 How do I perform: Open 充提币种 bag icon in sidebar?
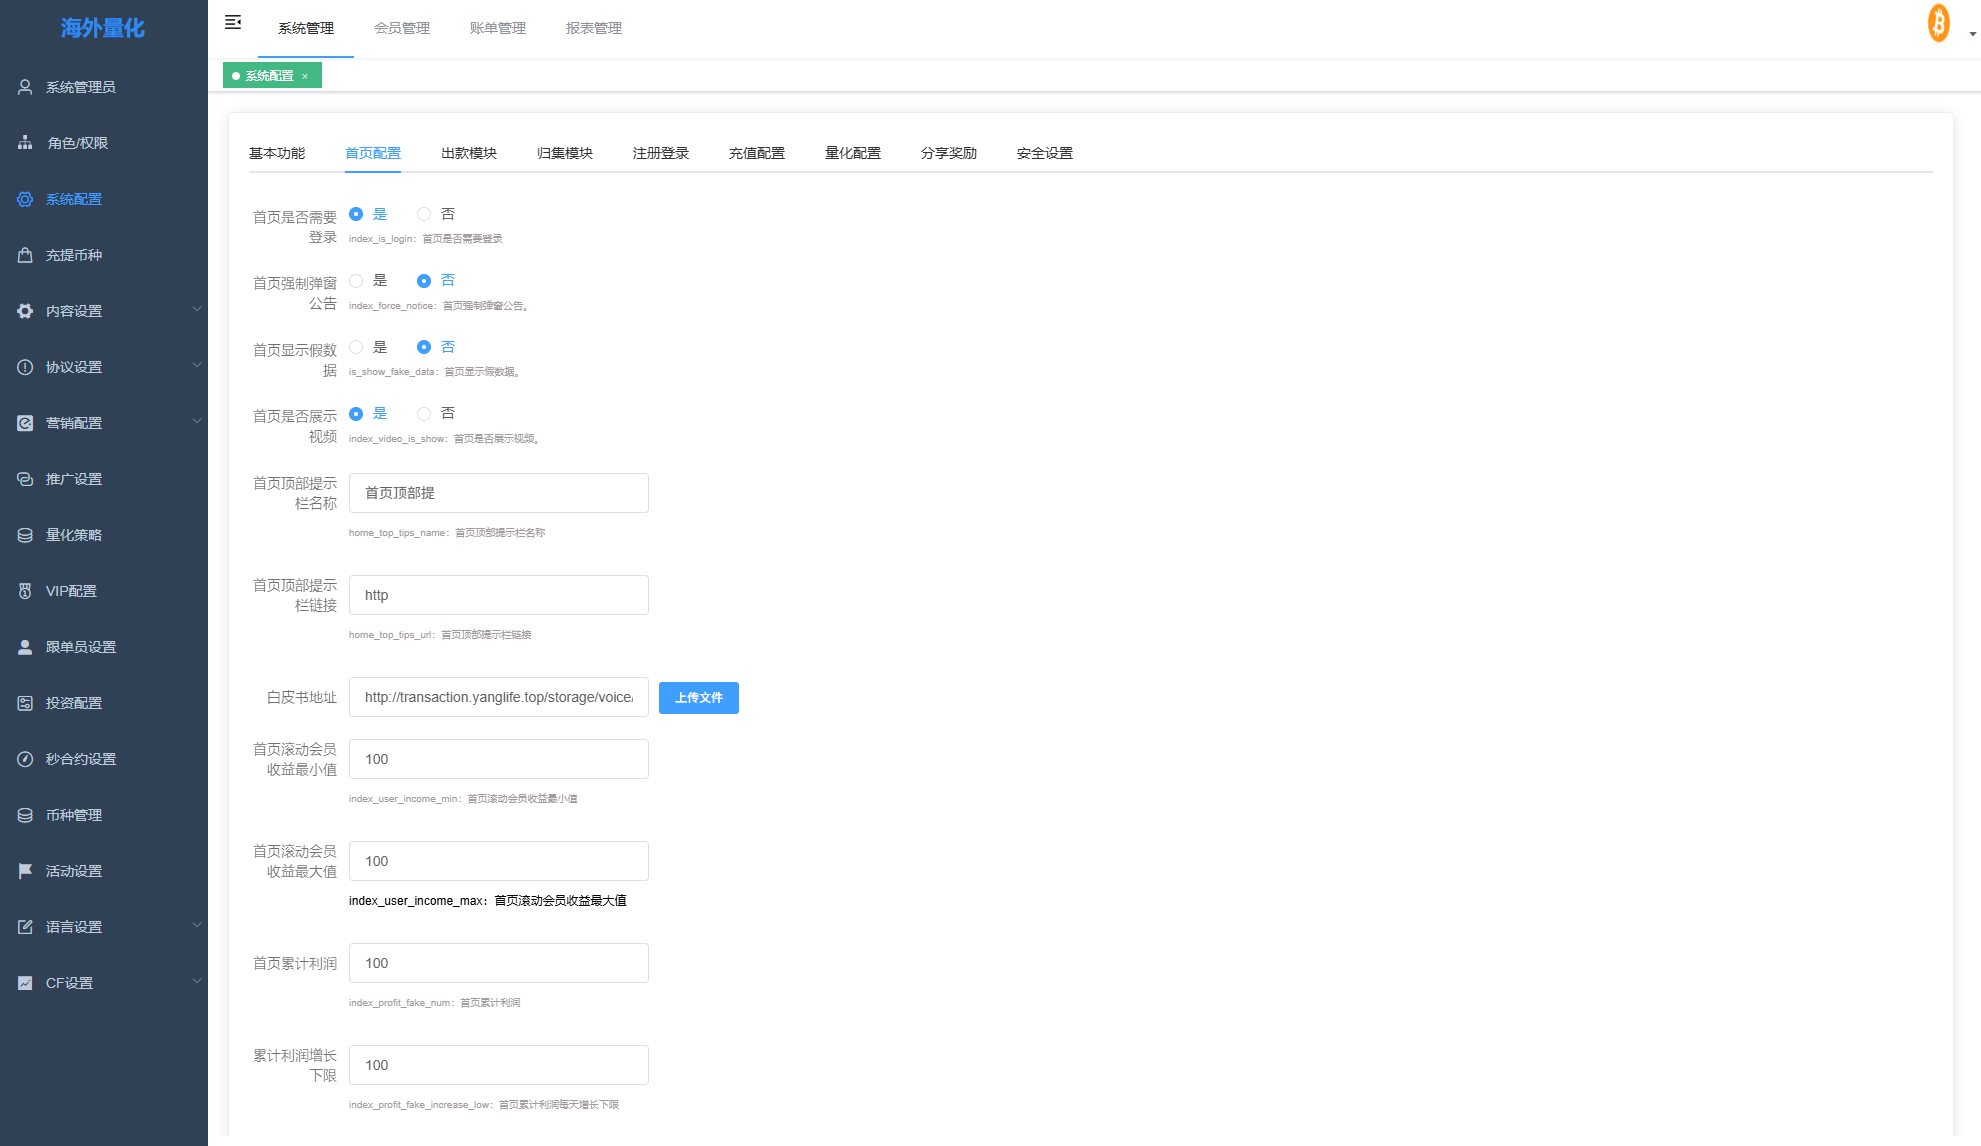pos(25,255)
